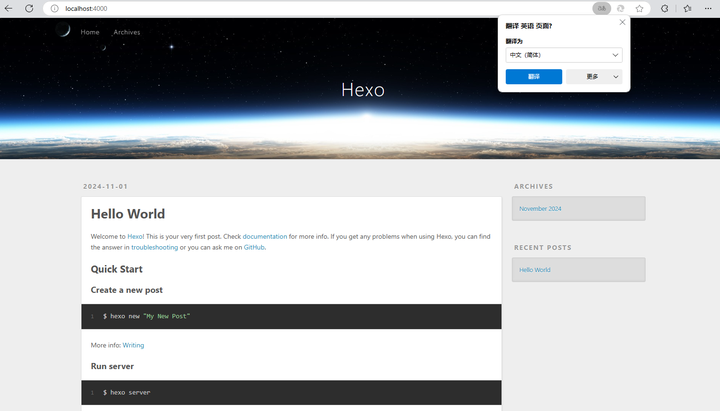Open the Archives menu item

tap(127, 32)
